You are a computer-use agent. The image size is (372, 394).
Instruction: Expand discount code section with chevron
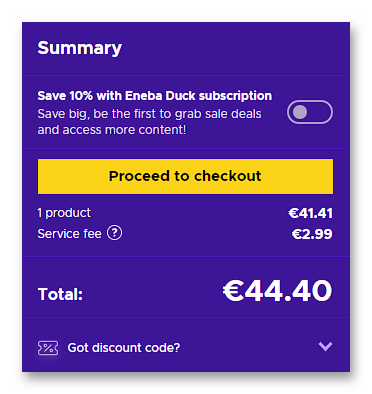(x=325, y=346)
